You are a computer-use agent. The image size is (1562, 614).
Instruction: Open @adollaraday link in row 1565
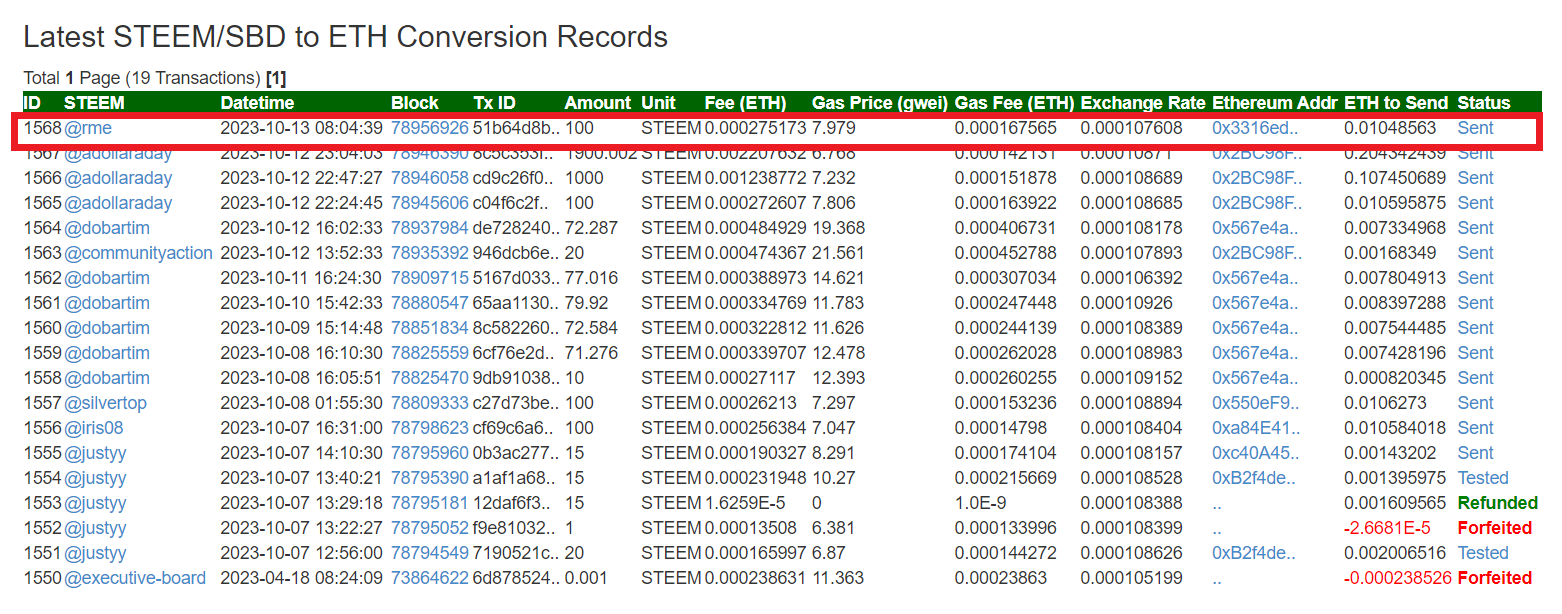(118, 203)
